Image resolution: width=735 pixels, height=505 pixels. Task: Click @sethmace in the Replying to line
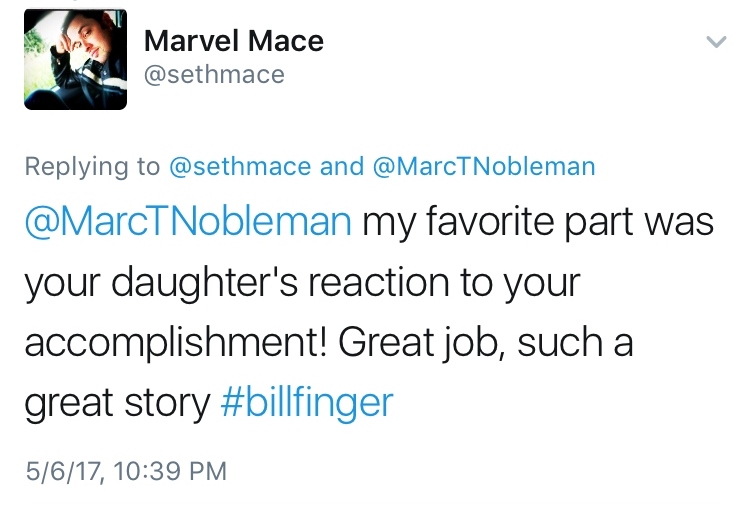[239, 166]
